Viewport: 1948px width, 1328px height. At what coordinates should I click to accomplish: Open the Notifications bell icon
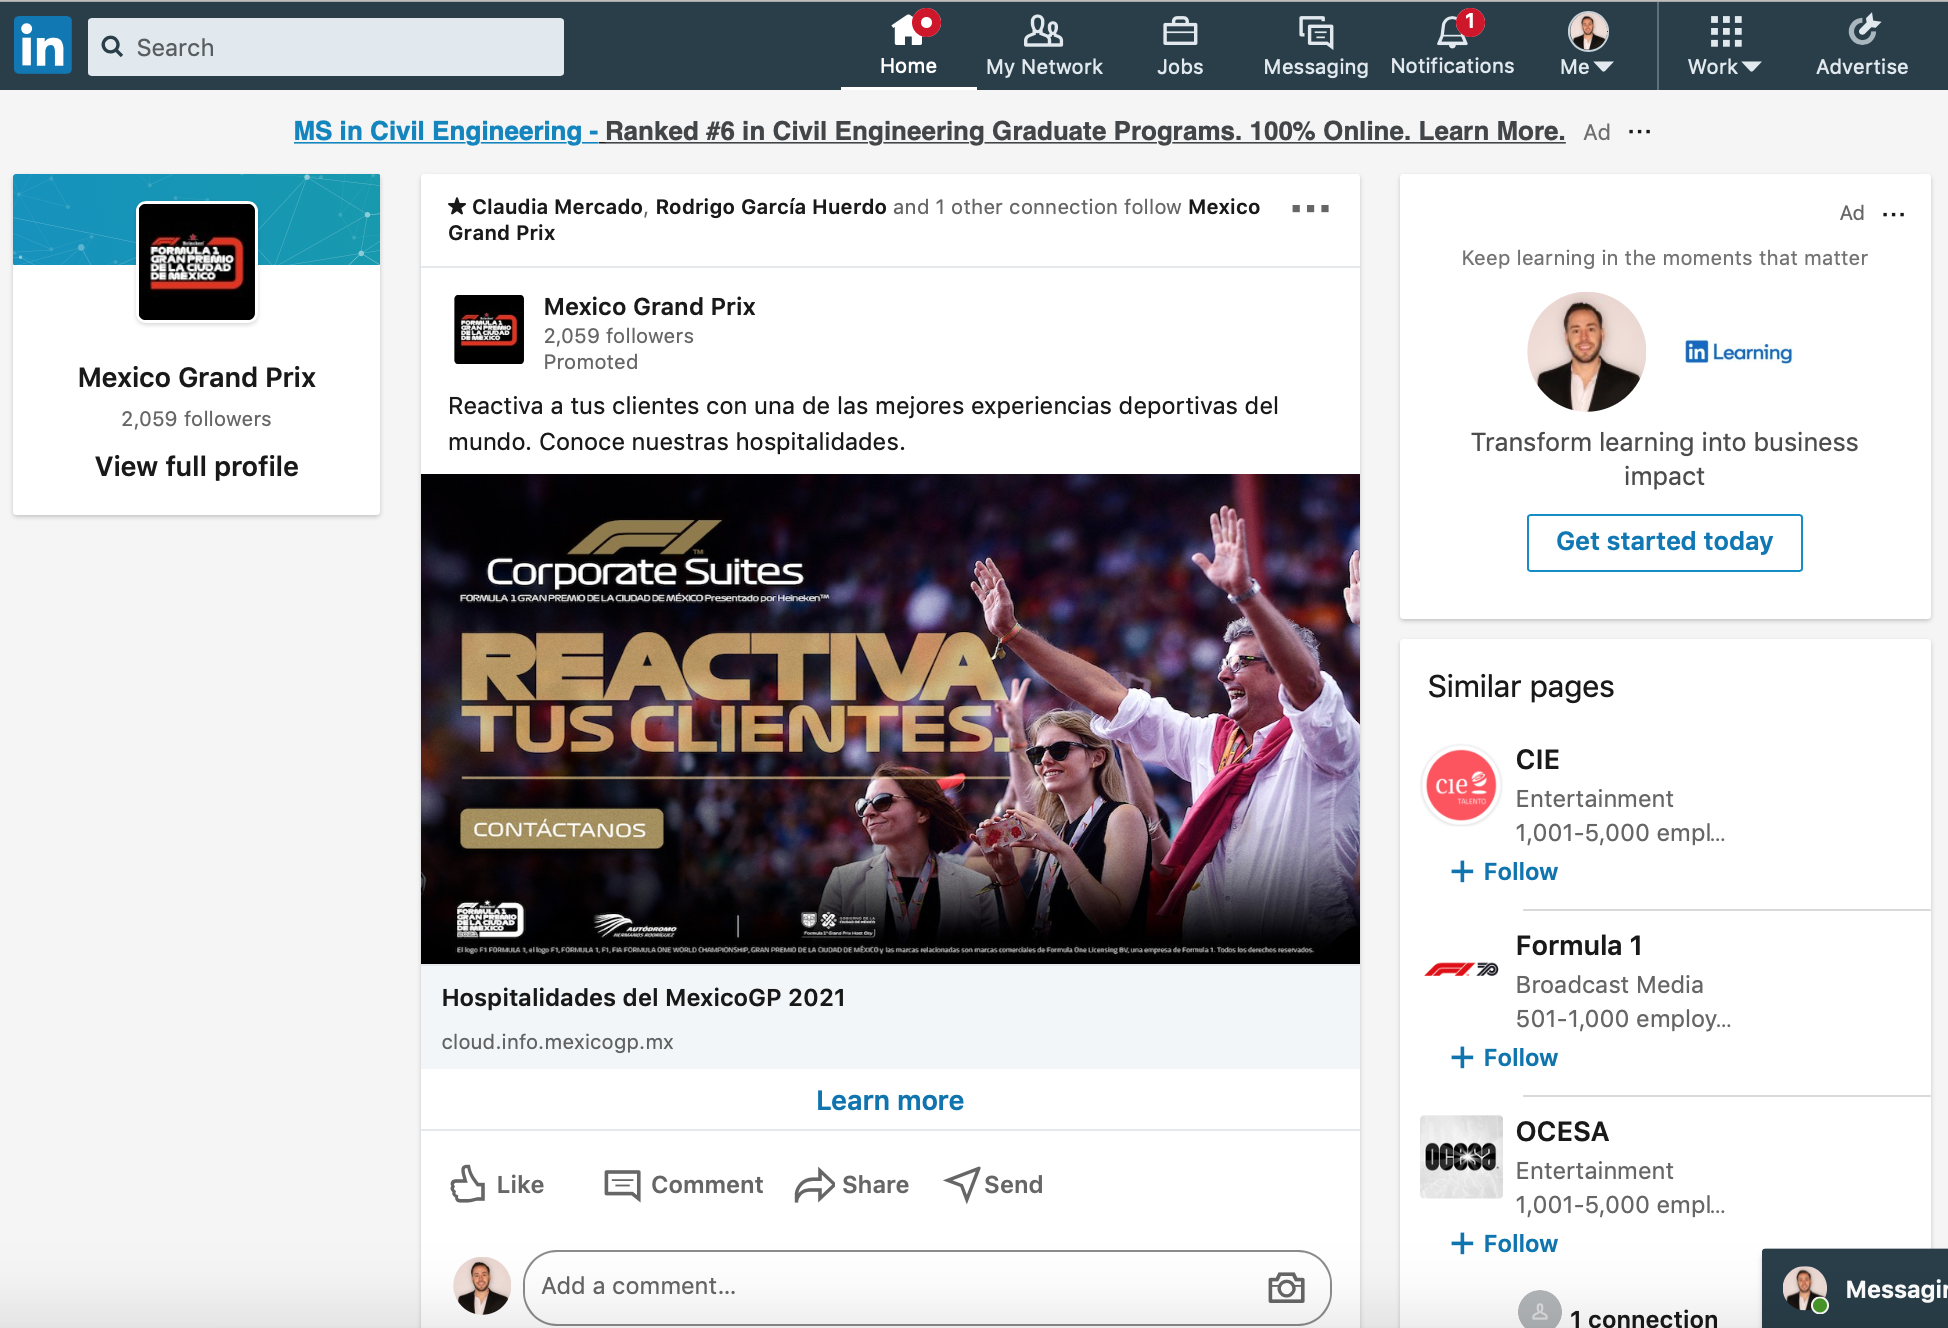click(1452, 32)
